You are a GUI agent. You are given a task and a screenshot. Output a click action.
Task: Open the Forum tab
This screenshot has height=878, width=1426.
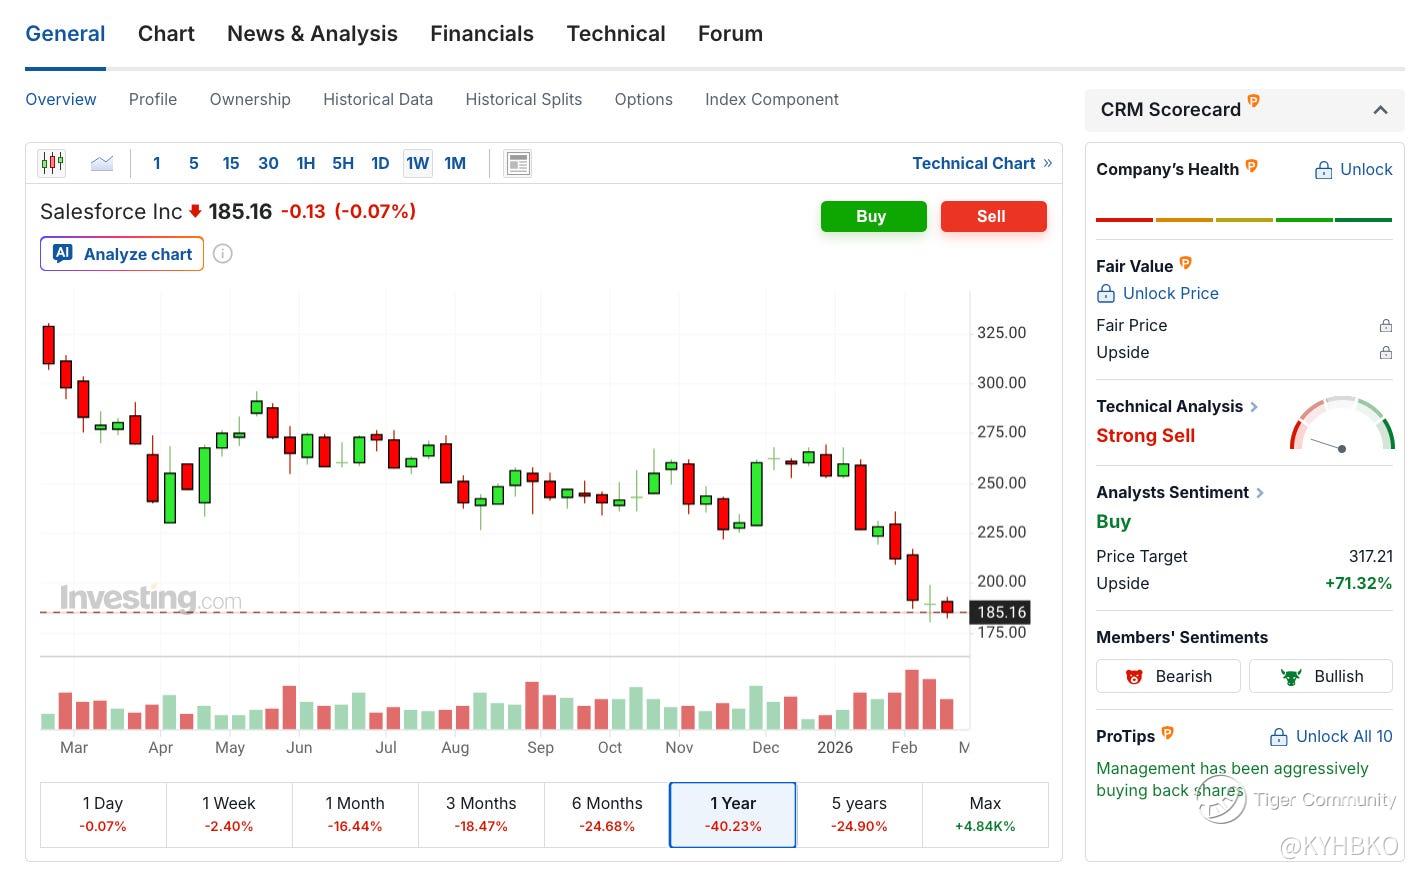point(730,34)
